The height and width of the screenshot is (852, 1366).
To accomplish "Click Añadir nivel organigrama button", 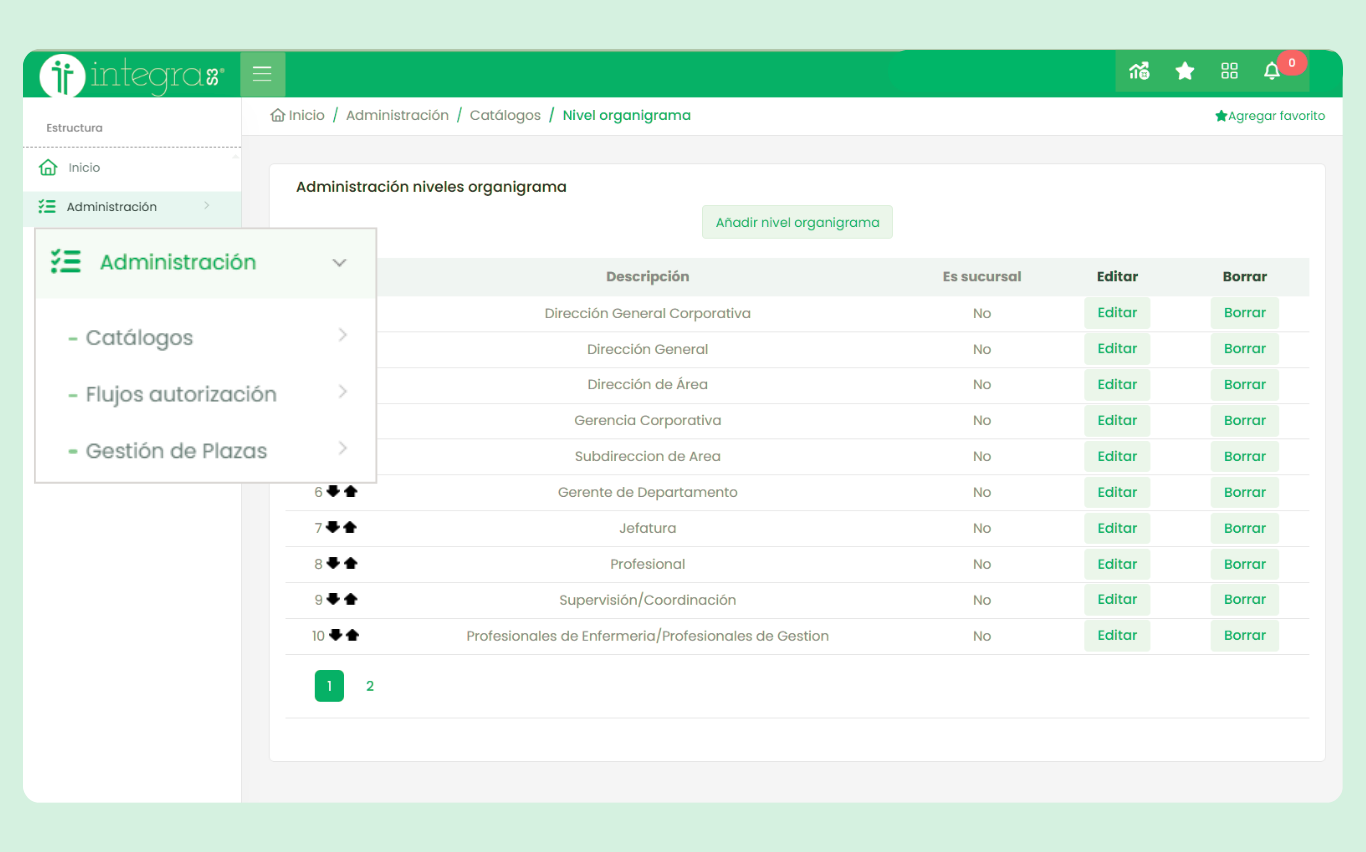I will coord(797,222).
